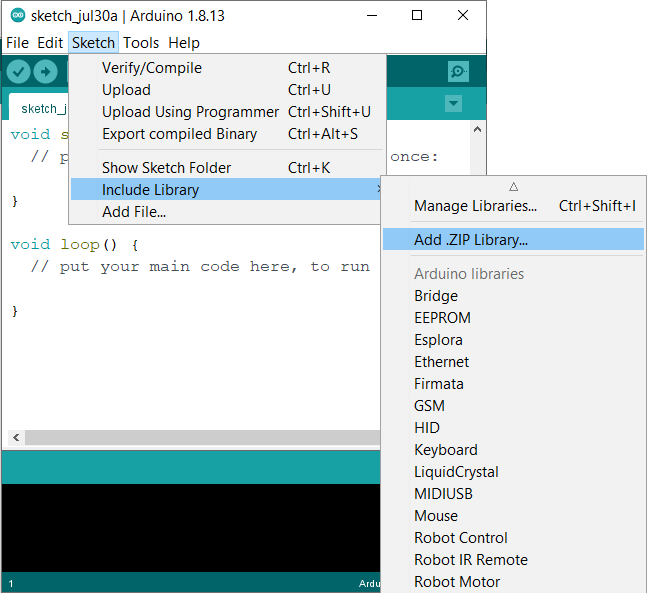Screen dimensions: 647x593
Task: Minimize the Arduino window
Action: [x=372, y=16]
